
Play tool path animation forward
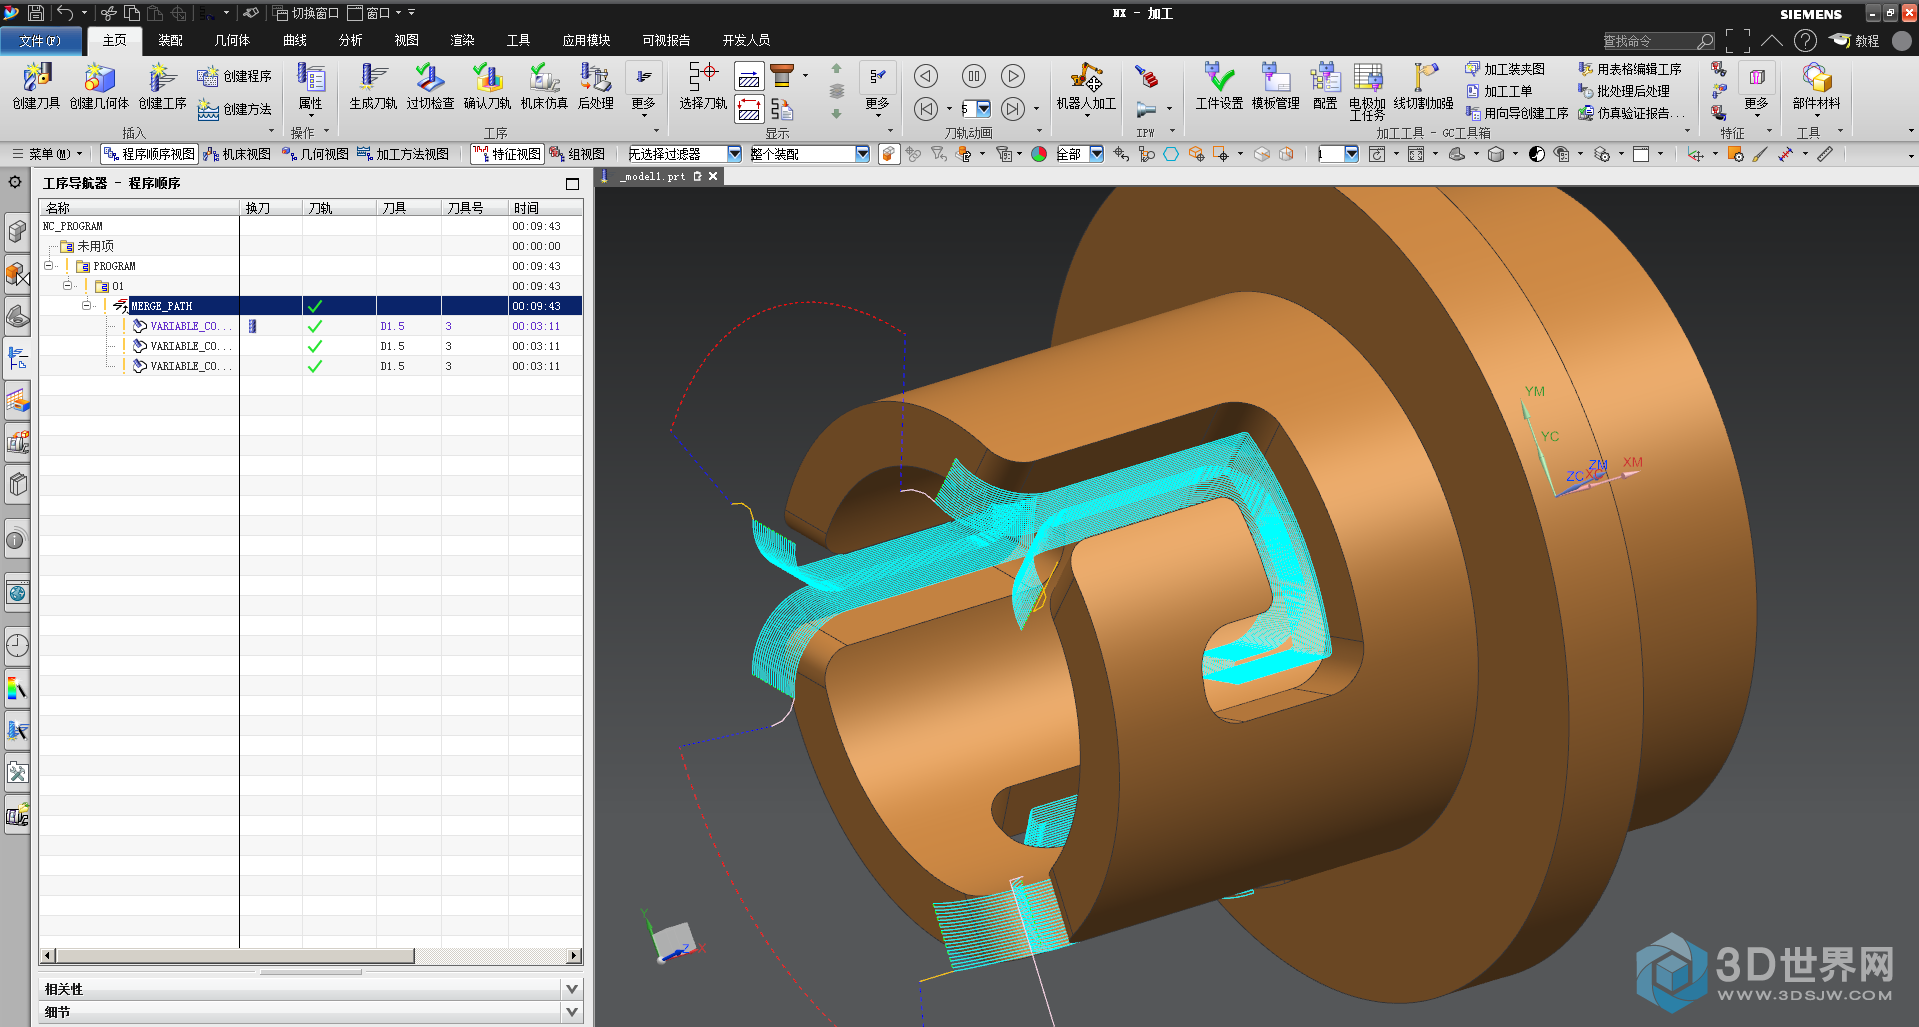click(1013, 76)
